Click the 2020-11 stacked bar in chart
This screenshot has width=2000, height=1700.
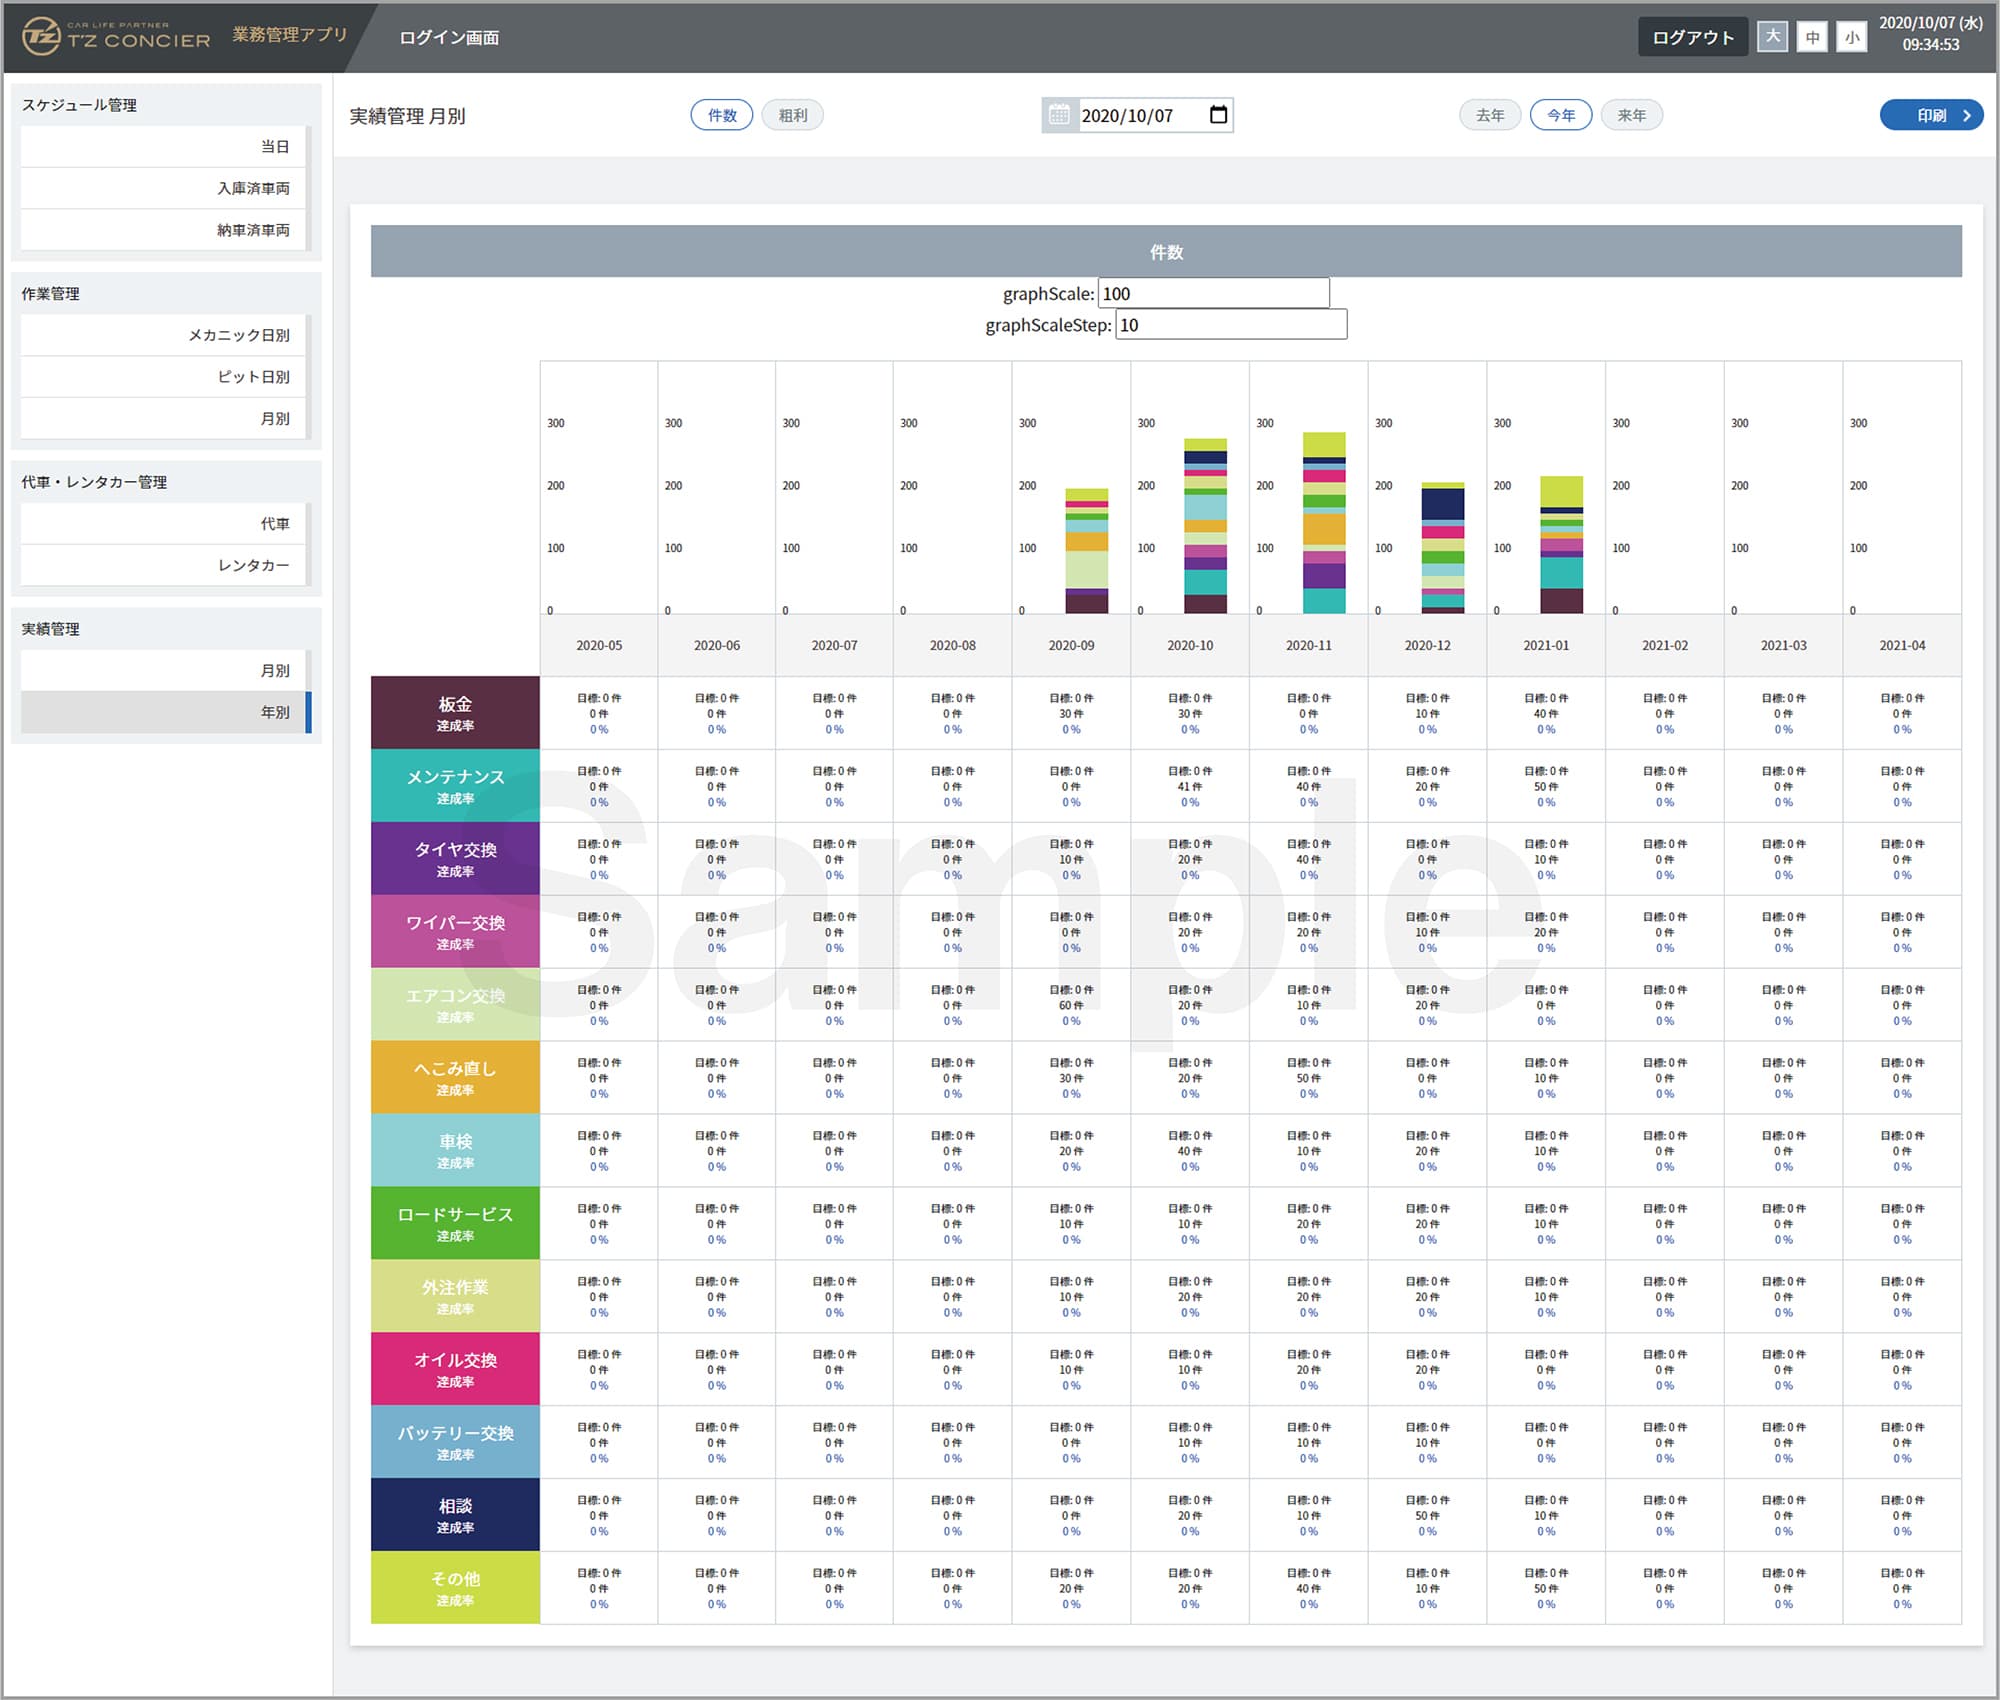[x=1324, y=523]
